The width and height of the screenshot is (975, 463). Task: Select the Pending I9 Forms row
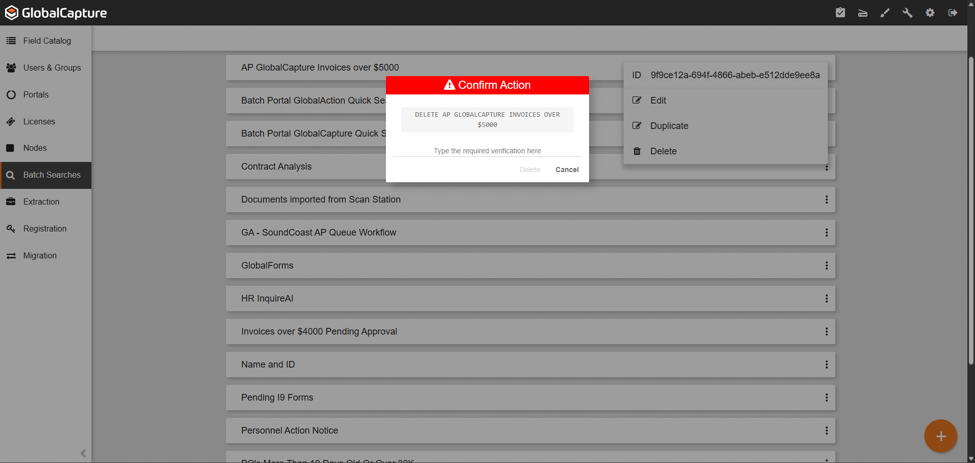(x=530, y=397)
